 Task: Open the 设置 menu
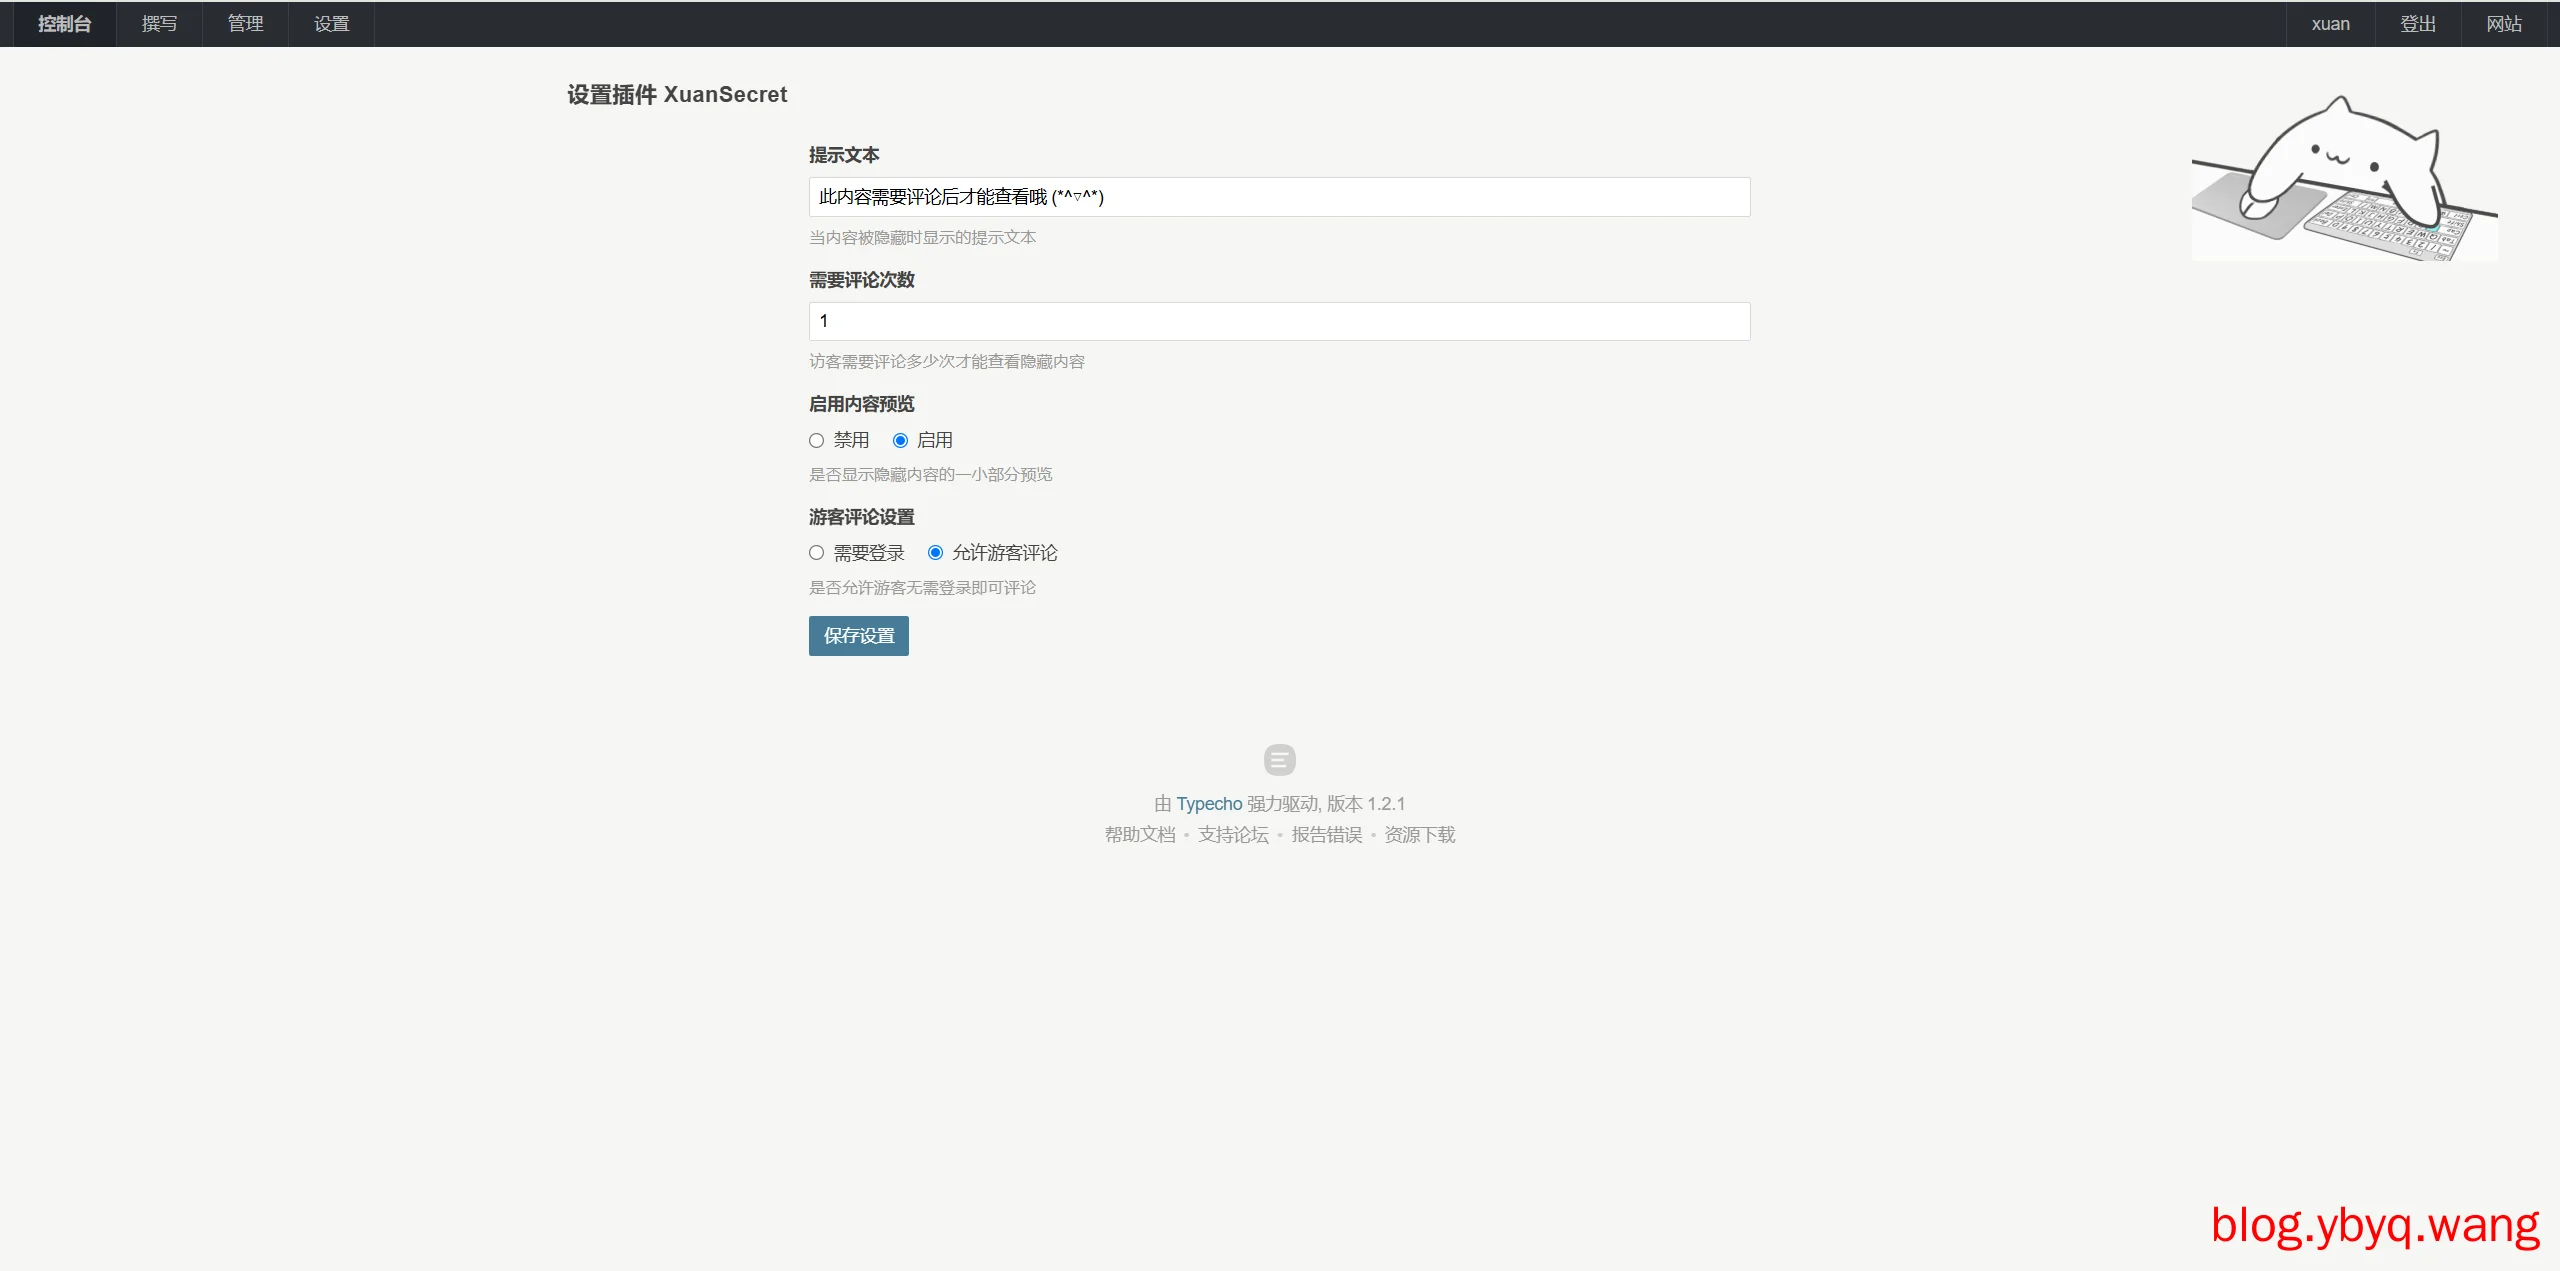coord(331,24)
